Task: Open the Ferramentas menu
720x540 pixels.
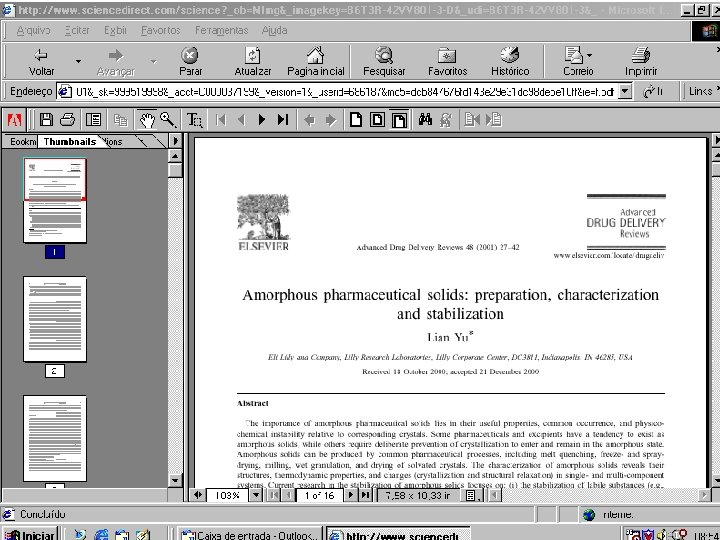Action: coord(221,30)
